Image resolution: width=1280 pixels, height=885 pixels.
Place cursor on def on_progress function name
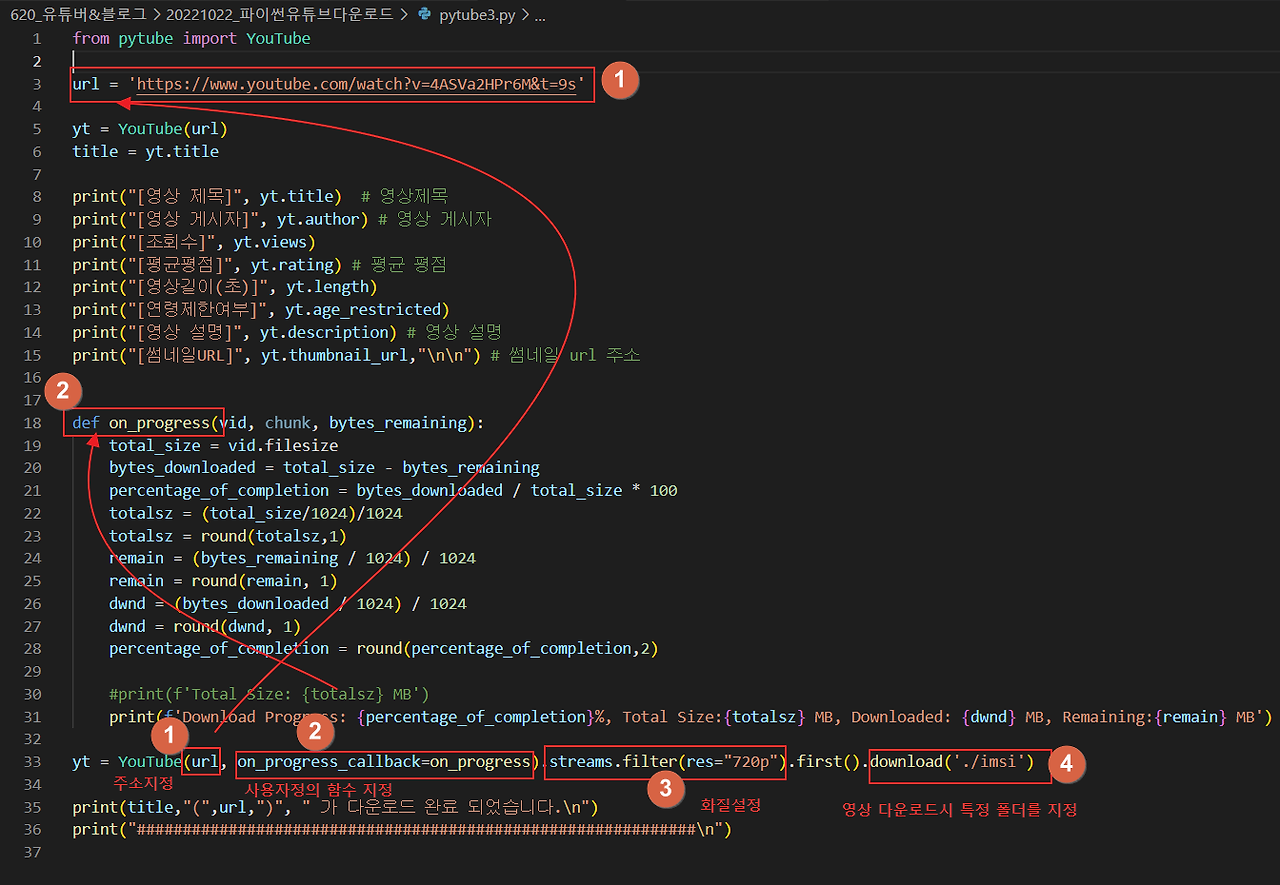(x=160, y=422)
